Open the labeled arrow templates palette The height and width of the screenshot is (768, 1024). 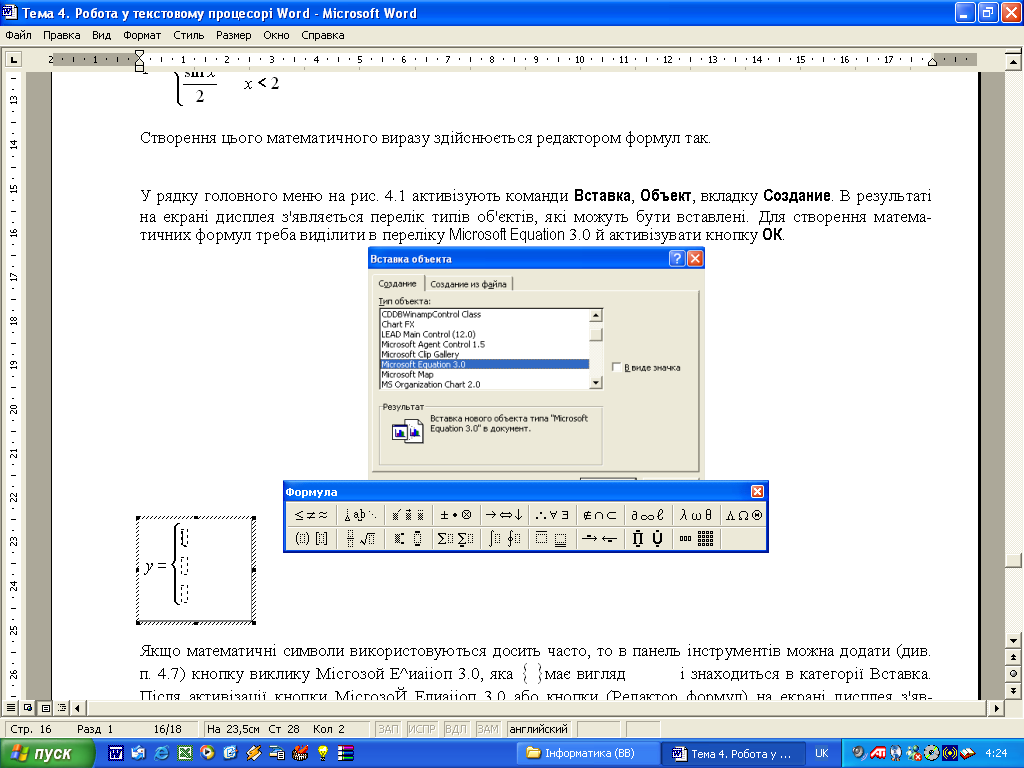600,539
